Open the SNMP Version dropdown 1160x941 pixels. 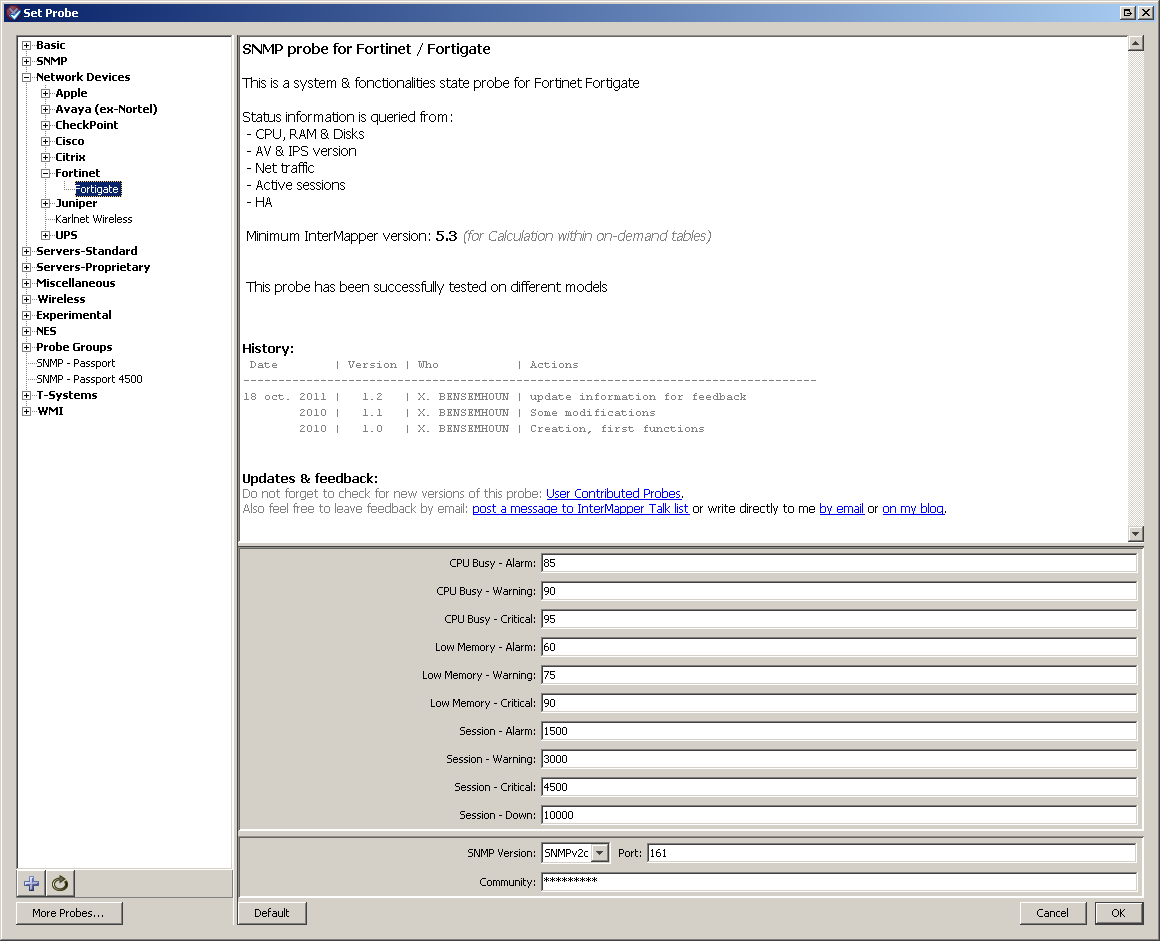[600, 853]
